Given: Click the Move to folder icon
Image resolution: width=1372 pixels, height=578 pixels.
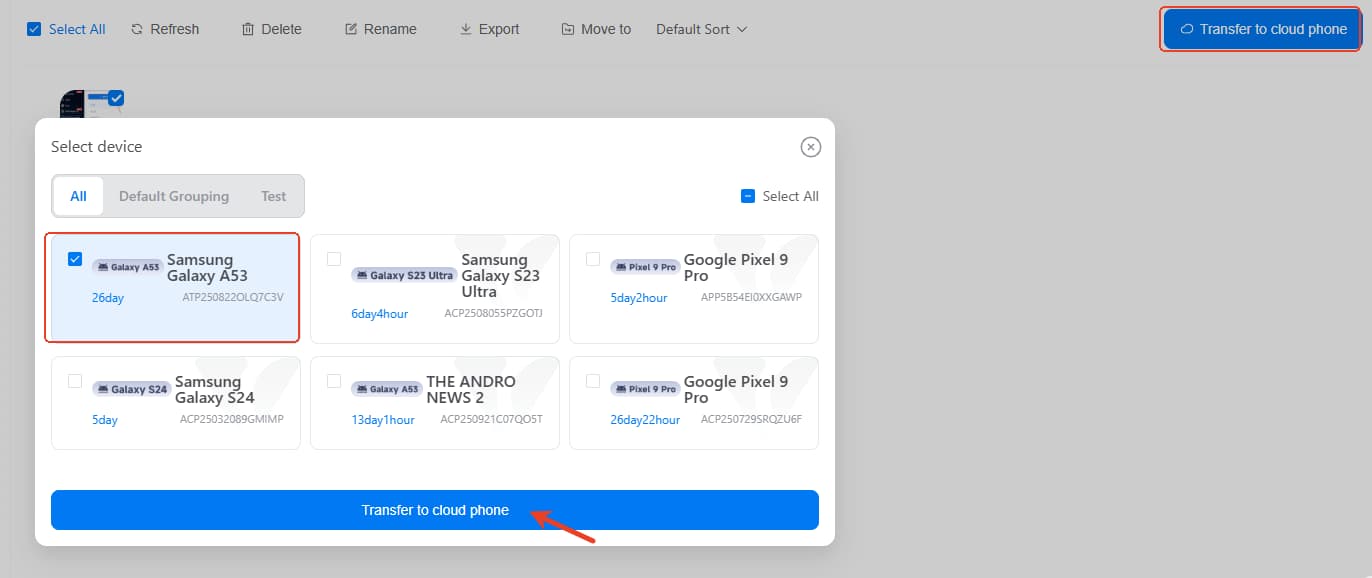Looking at the screenshot, I should (x=568, y=29).
